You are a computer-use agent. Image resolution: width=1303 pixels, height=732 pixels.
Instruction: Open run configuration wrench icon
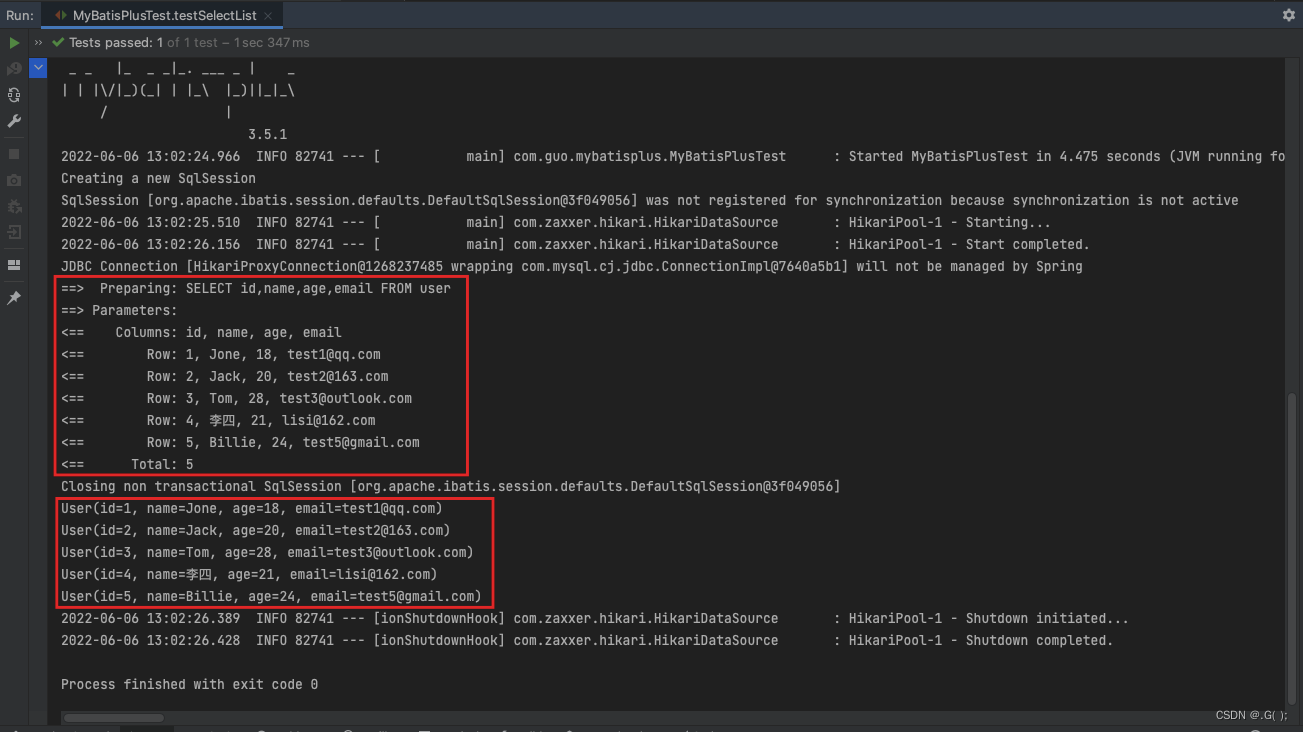(x=14, y=121)
